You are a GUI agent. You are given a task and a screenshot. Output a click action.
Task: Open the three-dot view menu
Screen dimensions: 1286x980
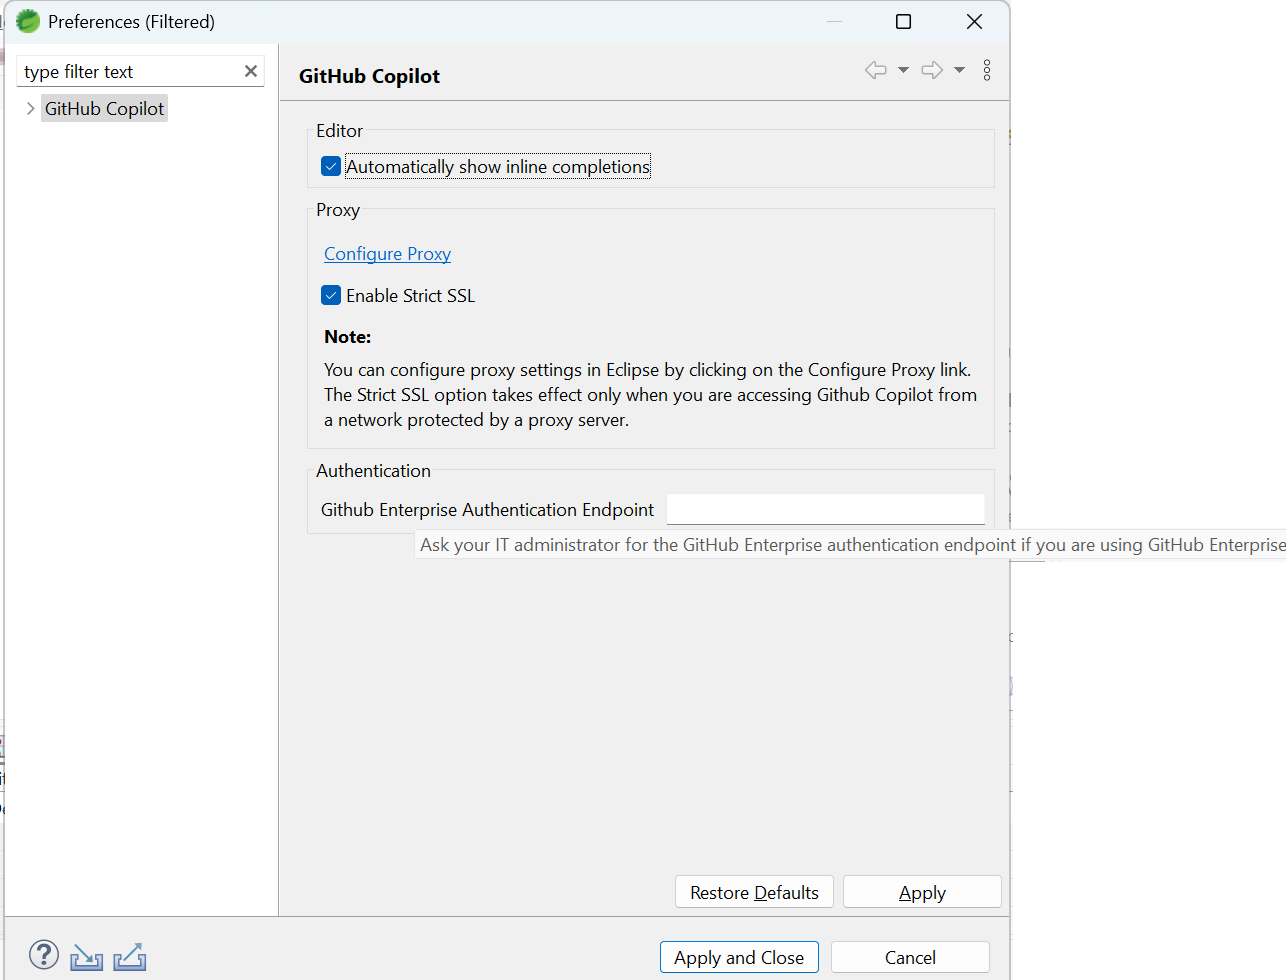click(987, 70)
